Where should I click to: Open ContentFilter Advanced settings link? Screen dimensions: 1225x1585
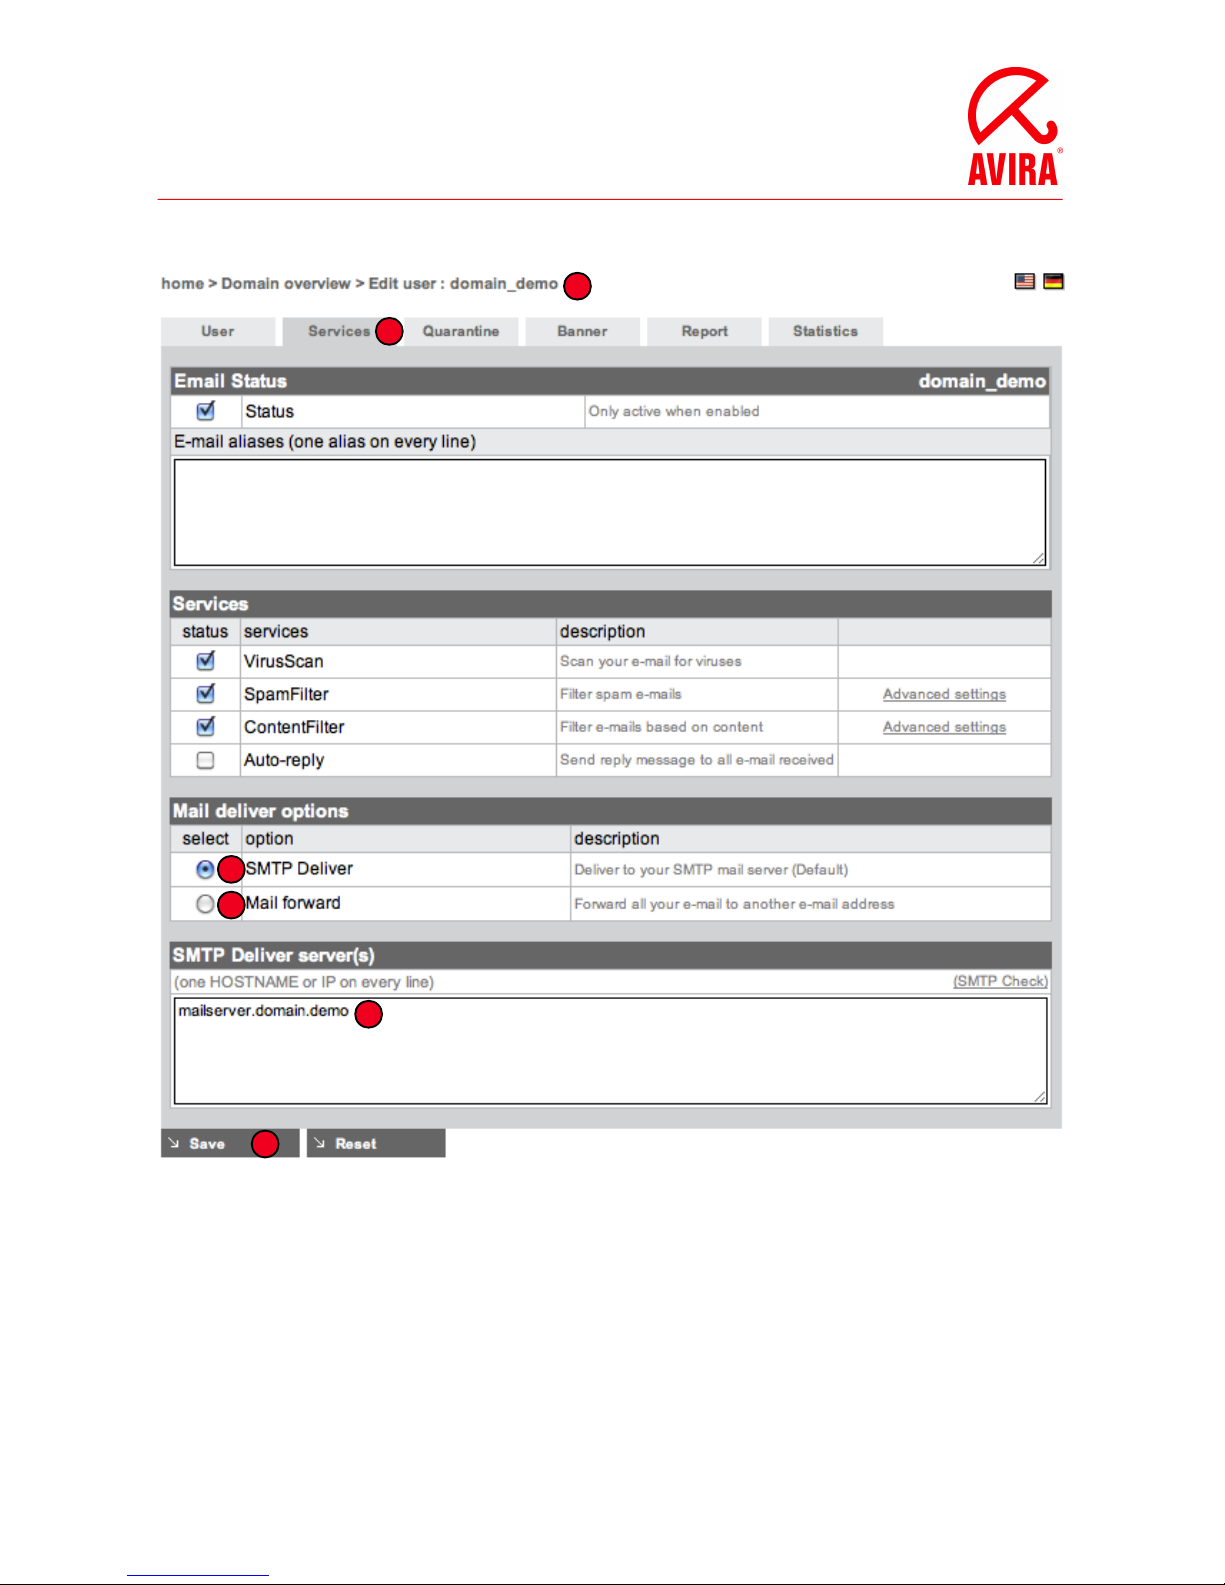click(x=944, y=727)
